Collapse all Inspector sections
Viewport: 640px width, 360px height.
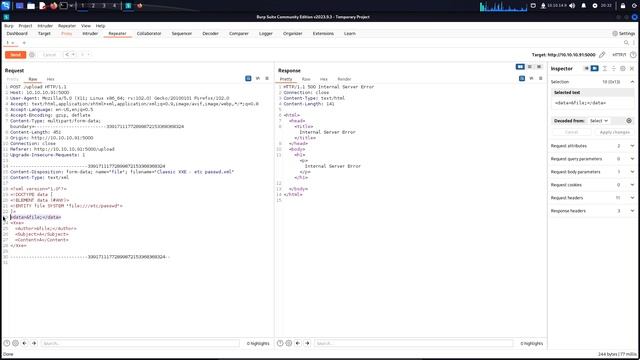pos(613,69)
